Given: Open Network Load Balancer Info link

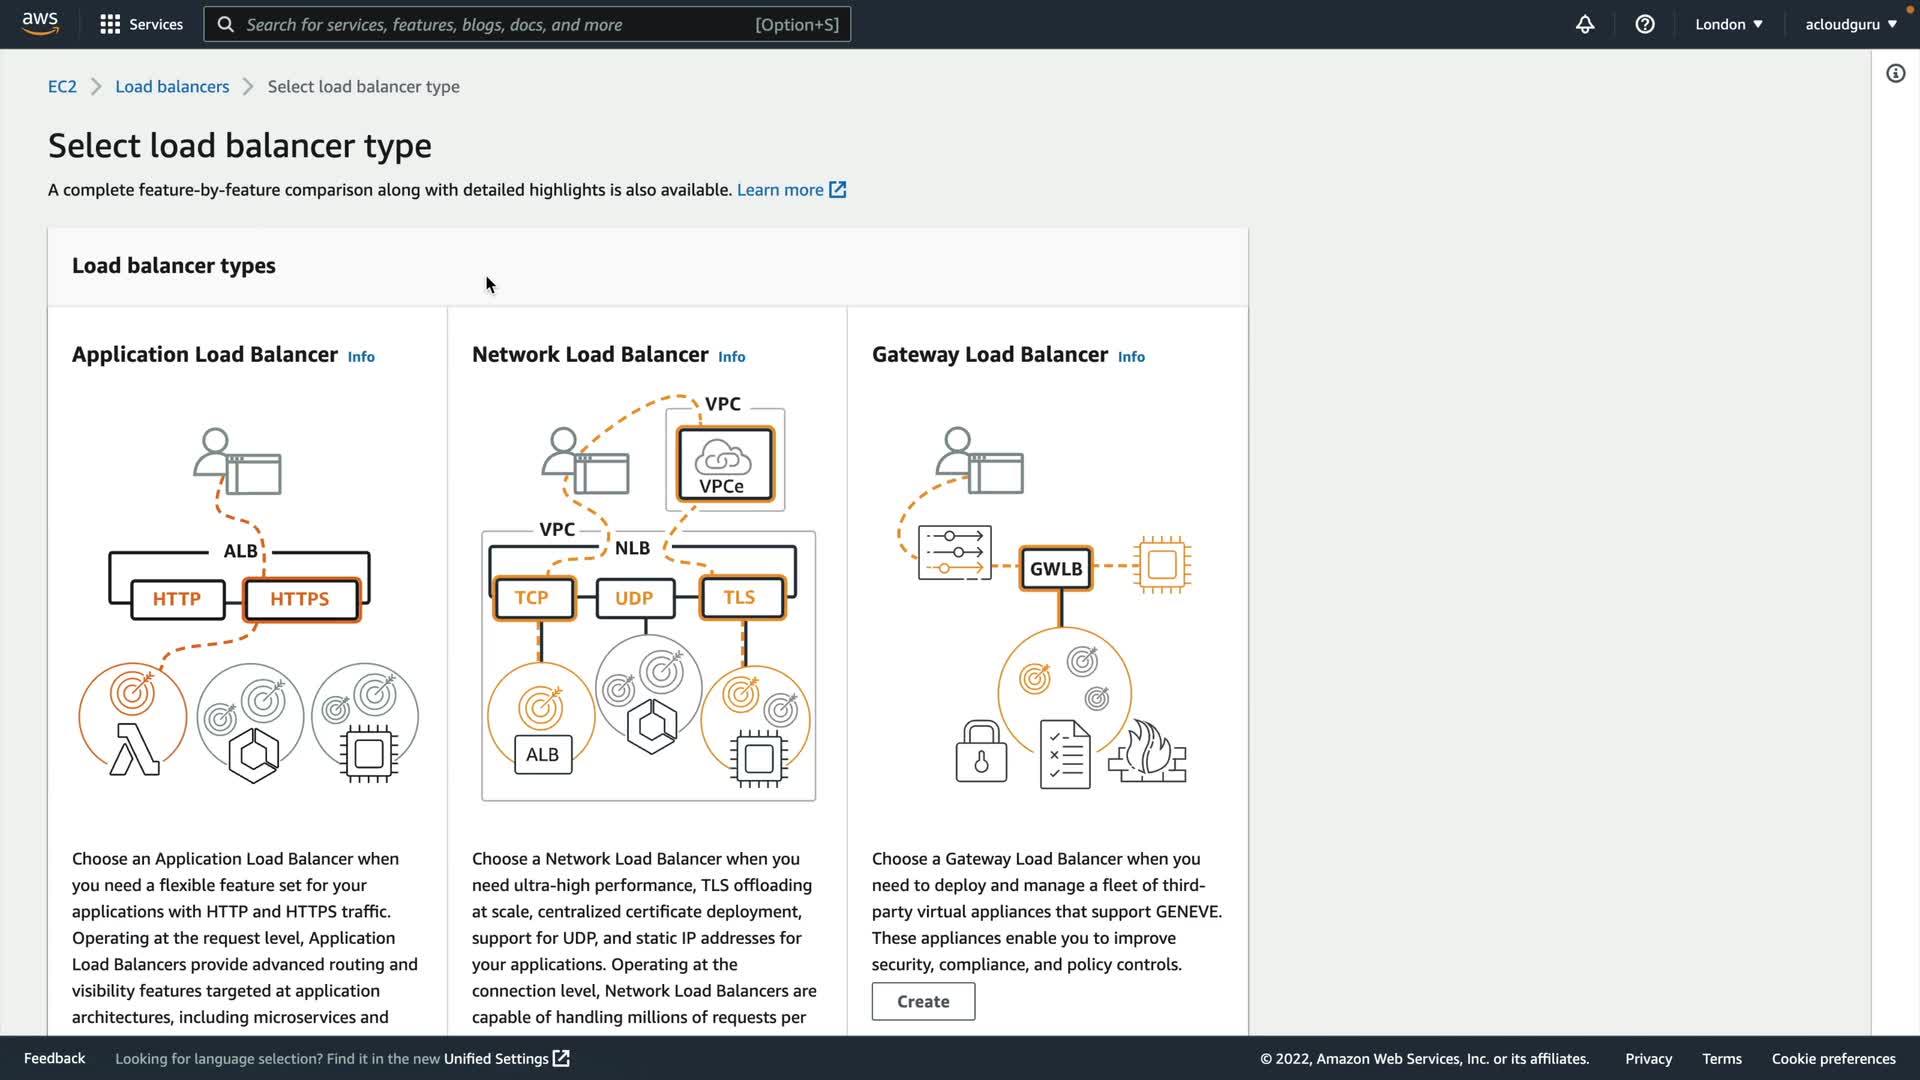Looking at the screenshot, I should click(x=731, y=357).
